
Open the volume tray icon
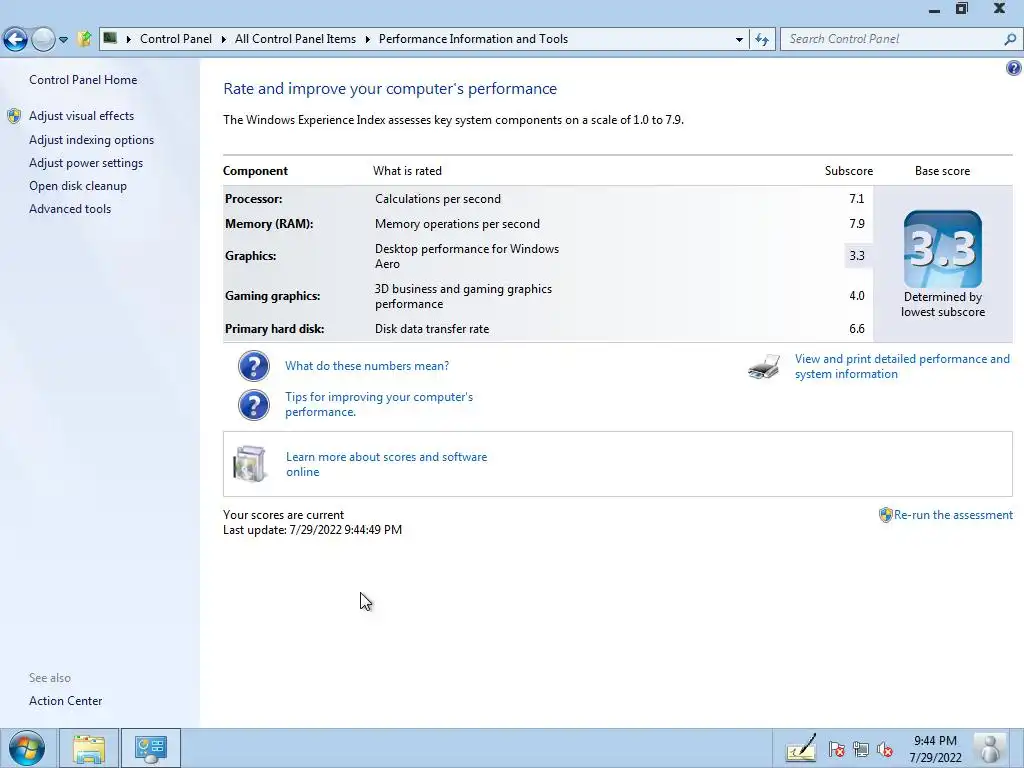click(x=885, y=749)
